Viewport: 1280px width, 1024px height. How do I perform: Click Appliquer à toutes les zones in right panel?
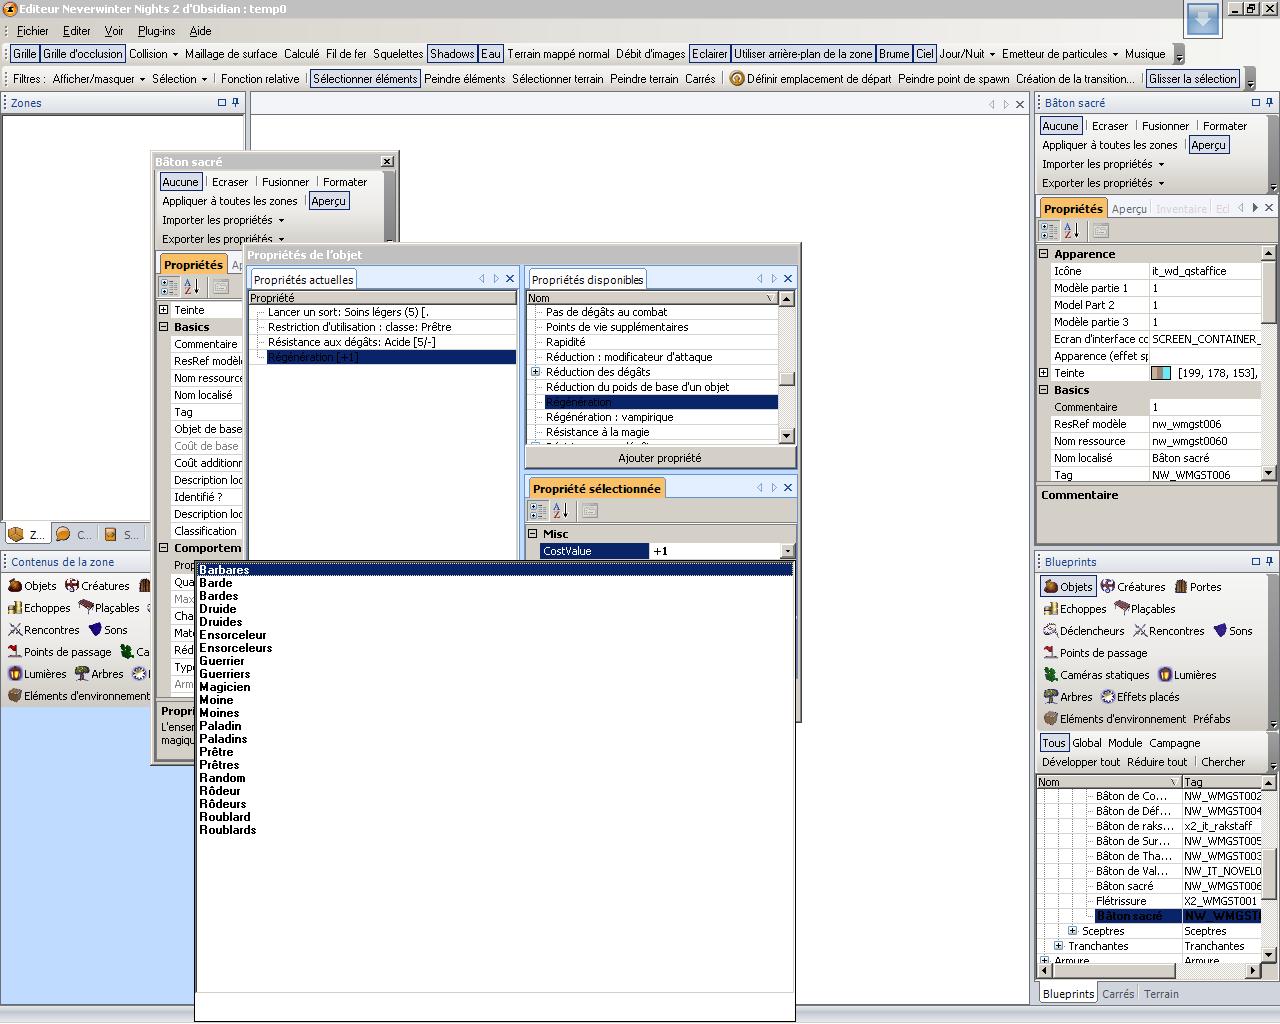1110,145
